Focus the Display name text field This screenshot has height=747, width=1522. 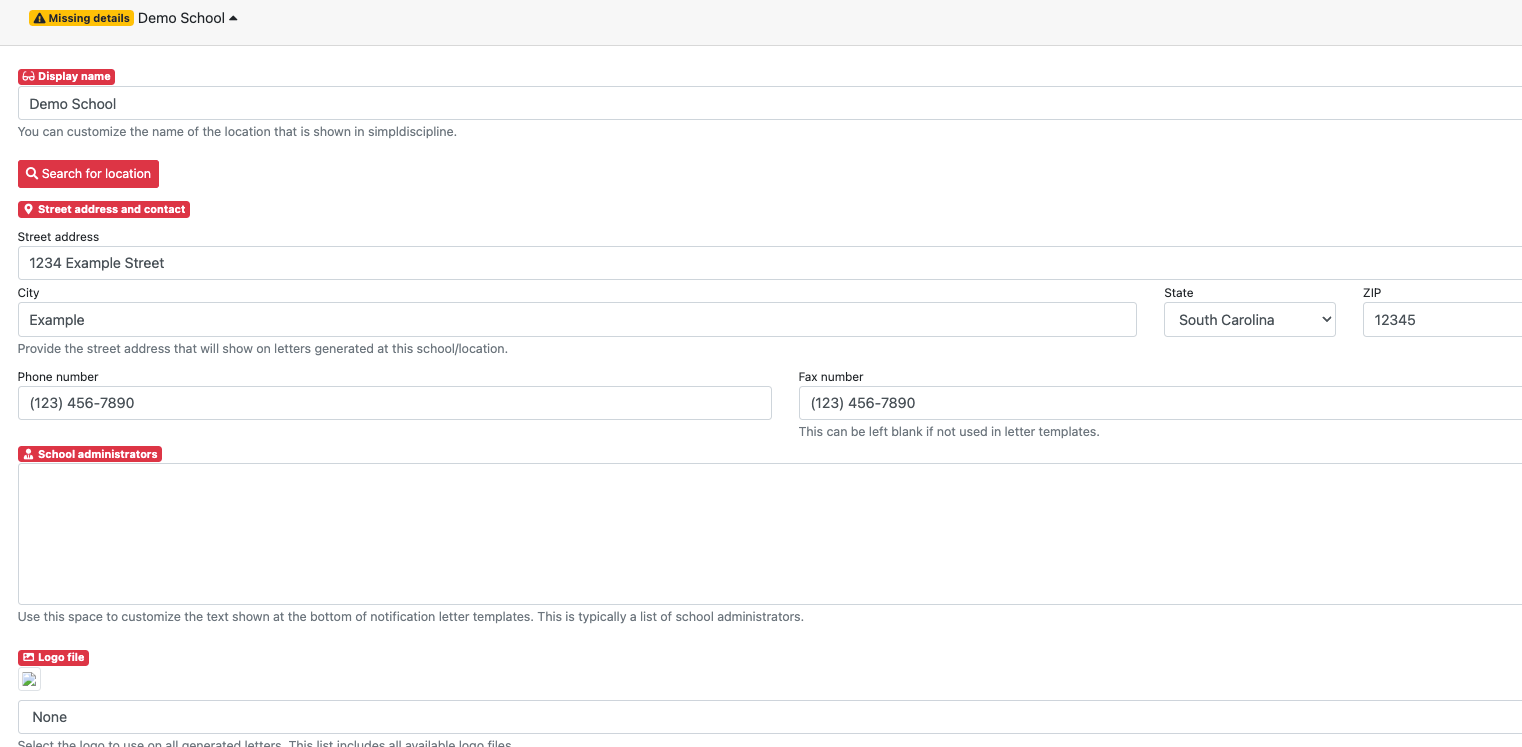(770, 104)
